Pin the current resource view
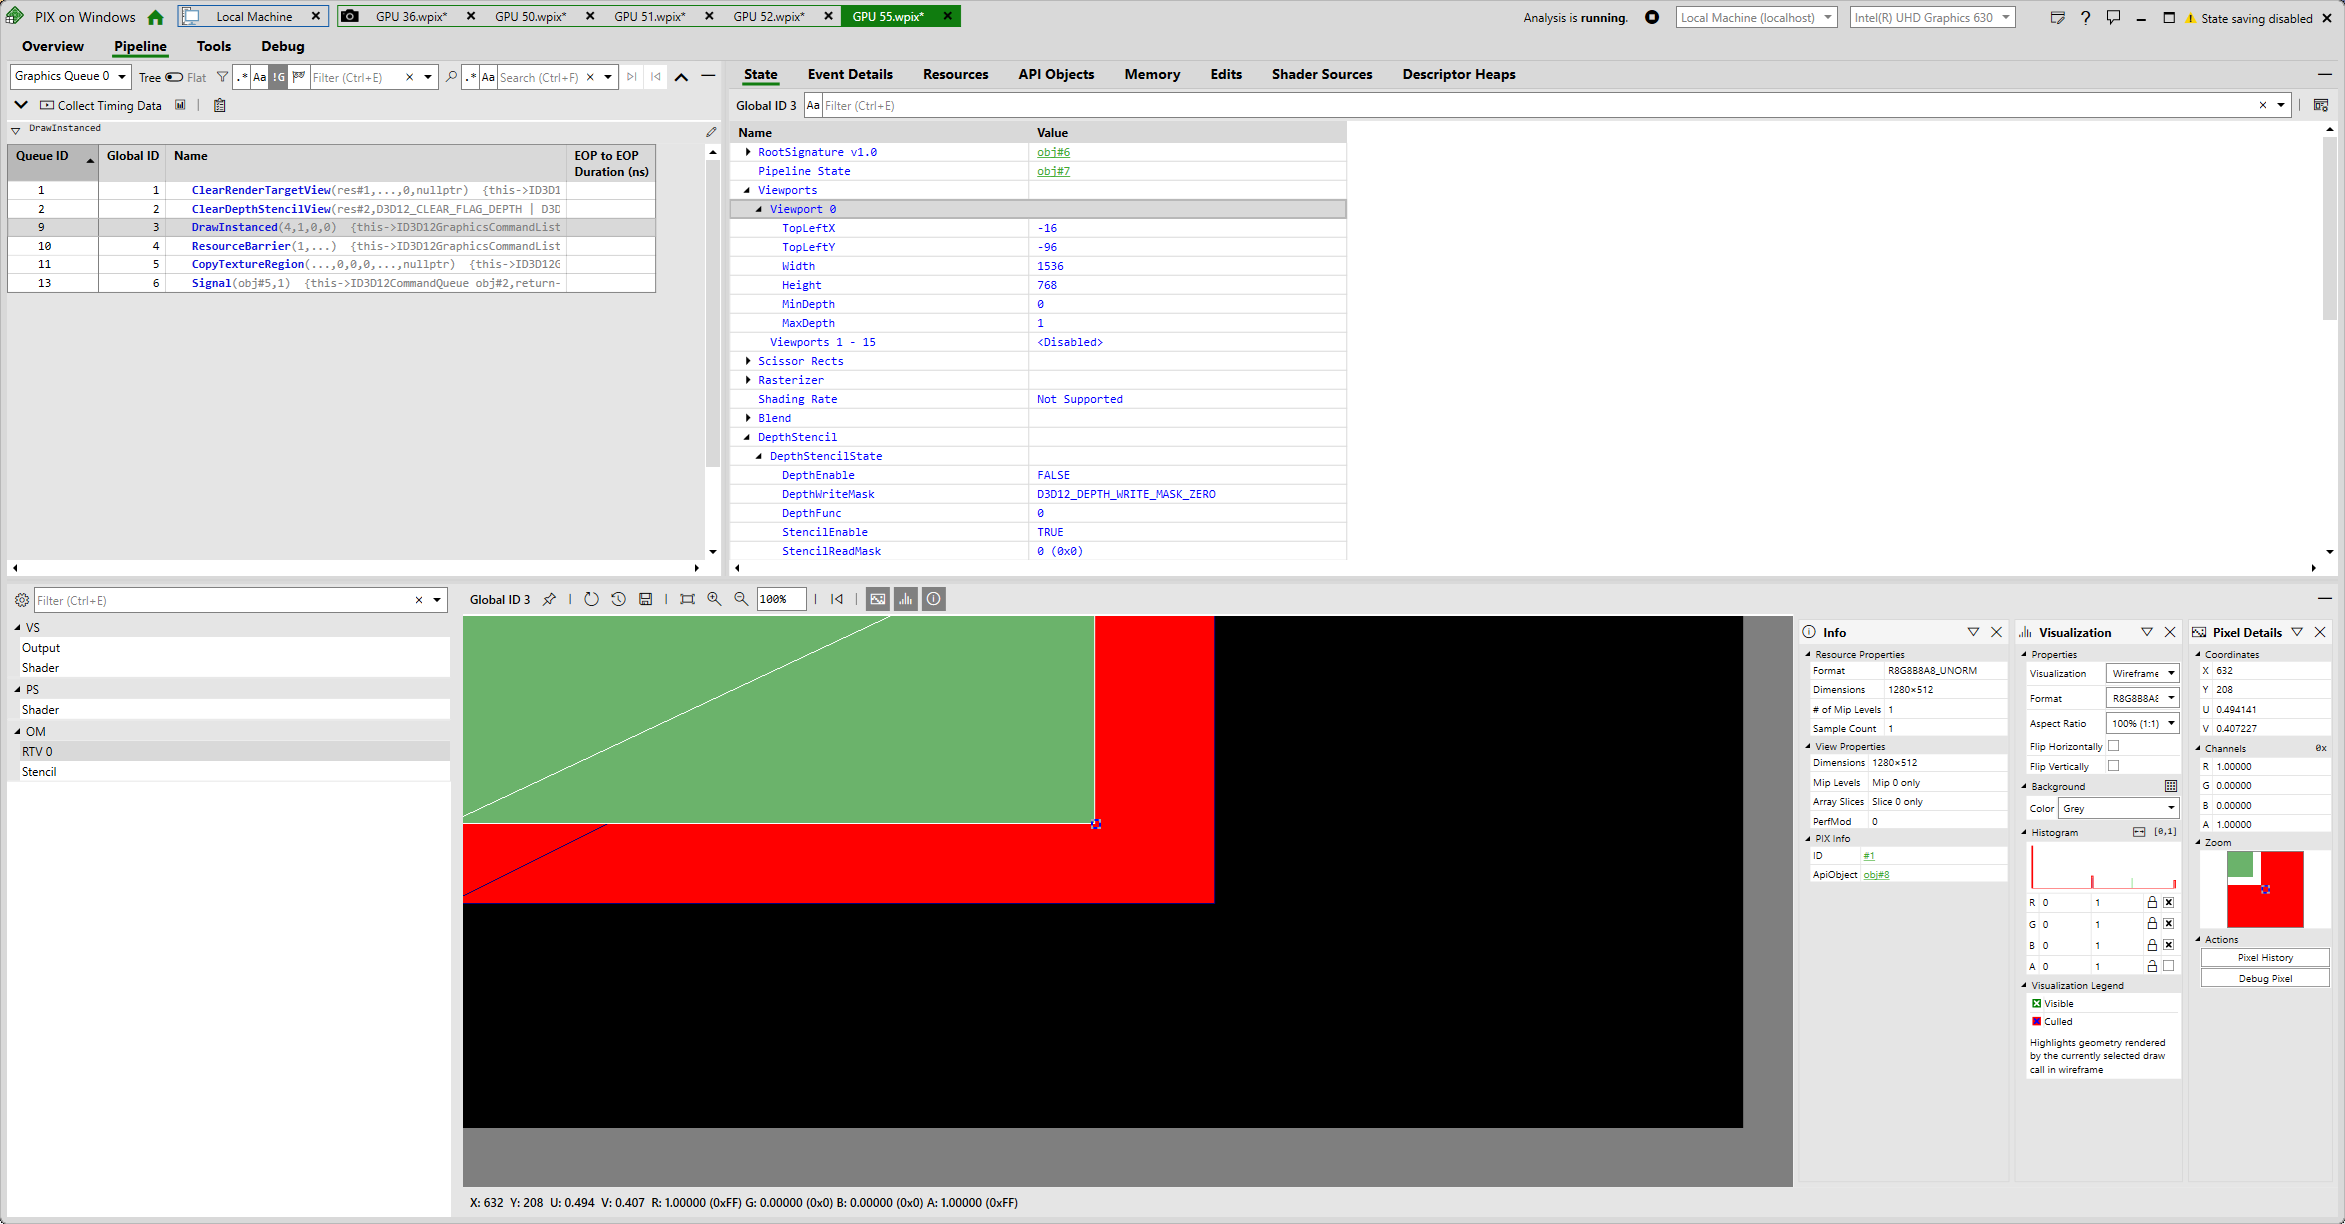Screen dimensions: 2345x1224 pos(549,598)
